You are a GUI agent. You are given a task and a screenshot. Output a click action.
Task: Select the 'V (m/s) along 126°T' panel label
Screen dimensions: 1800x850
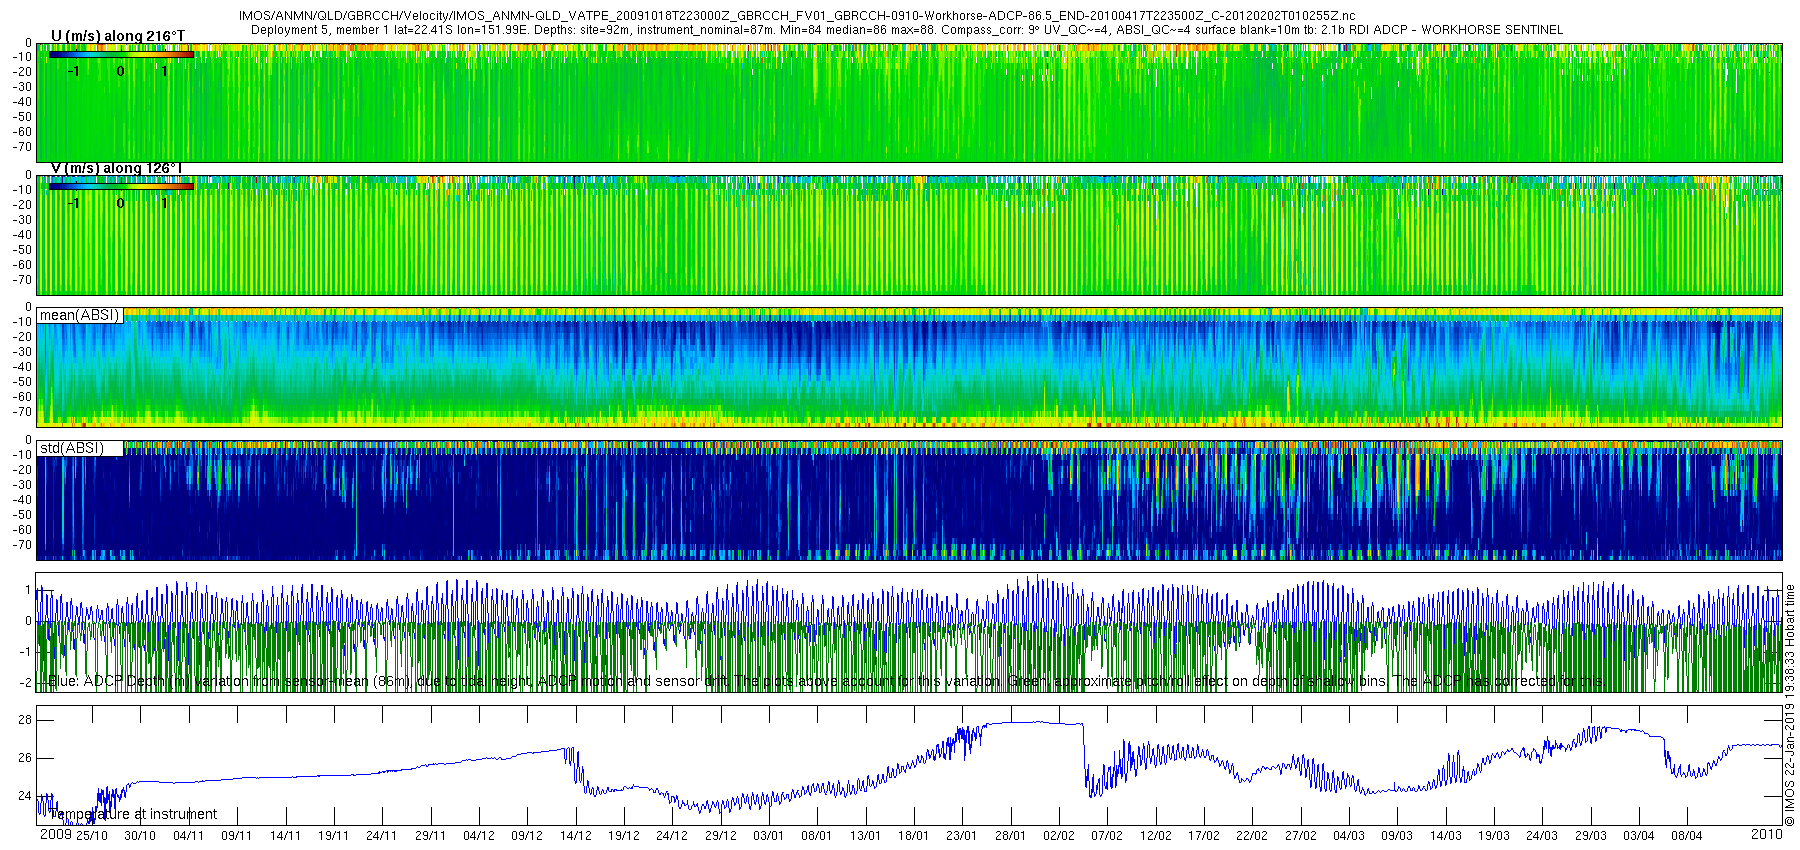[117, 168]
